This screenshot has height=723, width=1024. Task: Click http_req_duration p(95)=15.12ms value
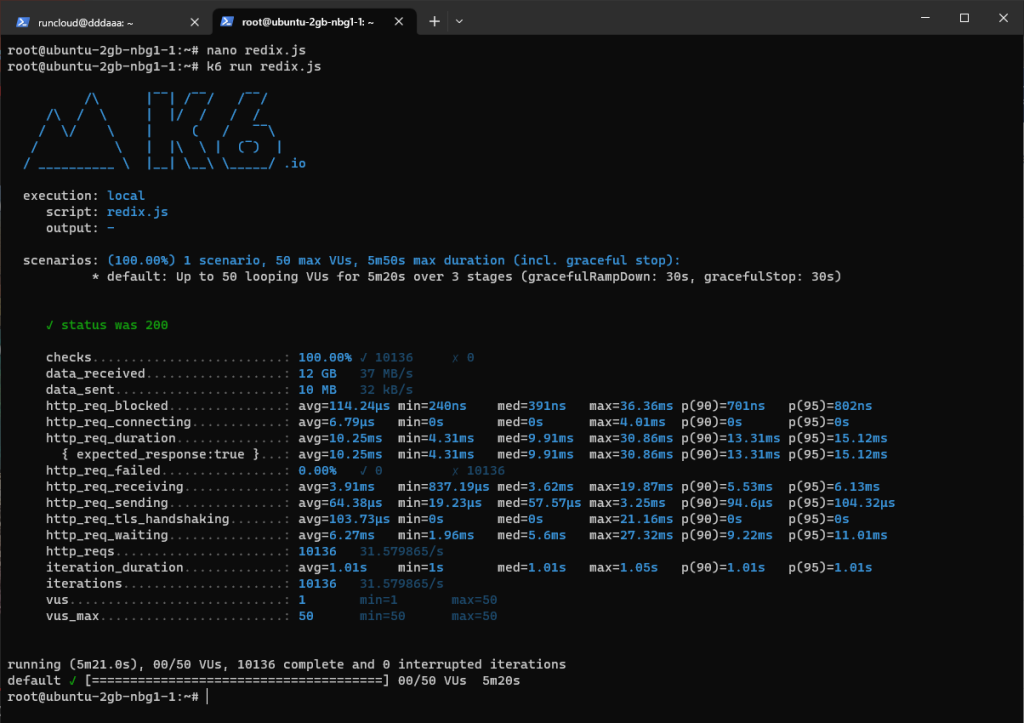(x=838, y=438)
